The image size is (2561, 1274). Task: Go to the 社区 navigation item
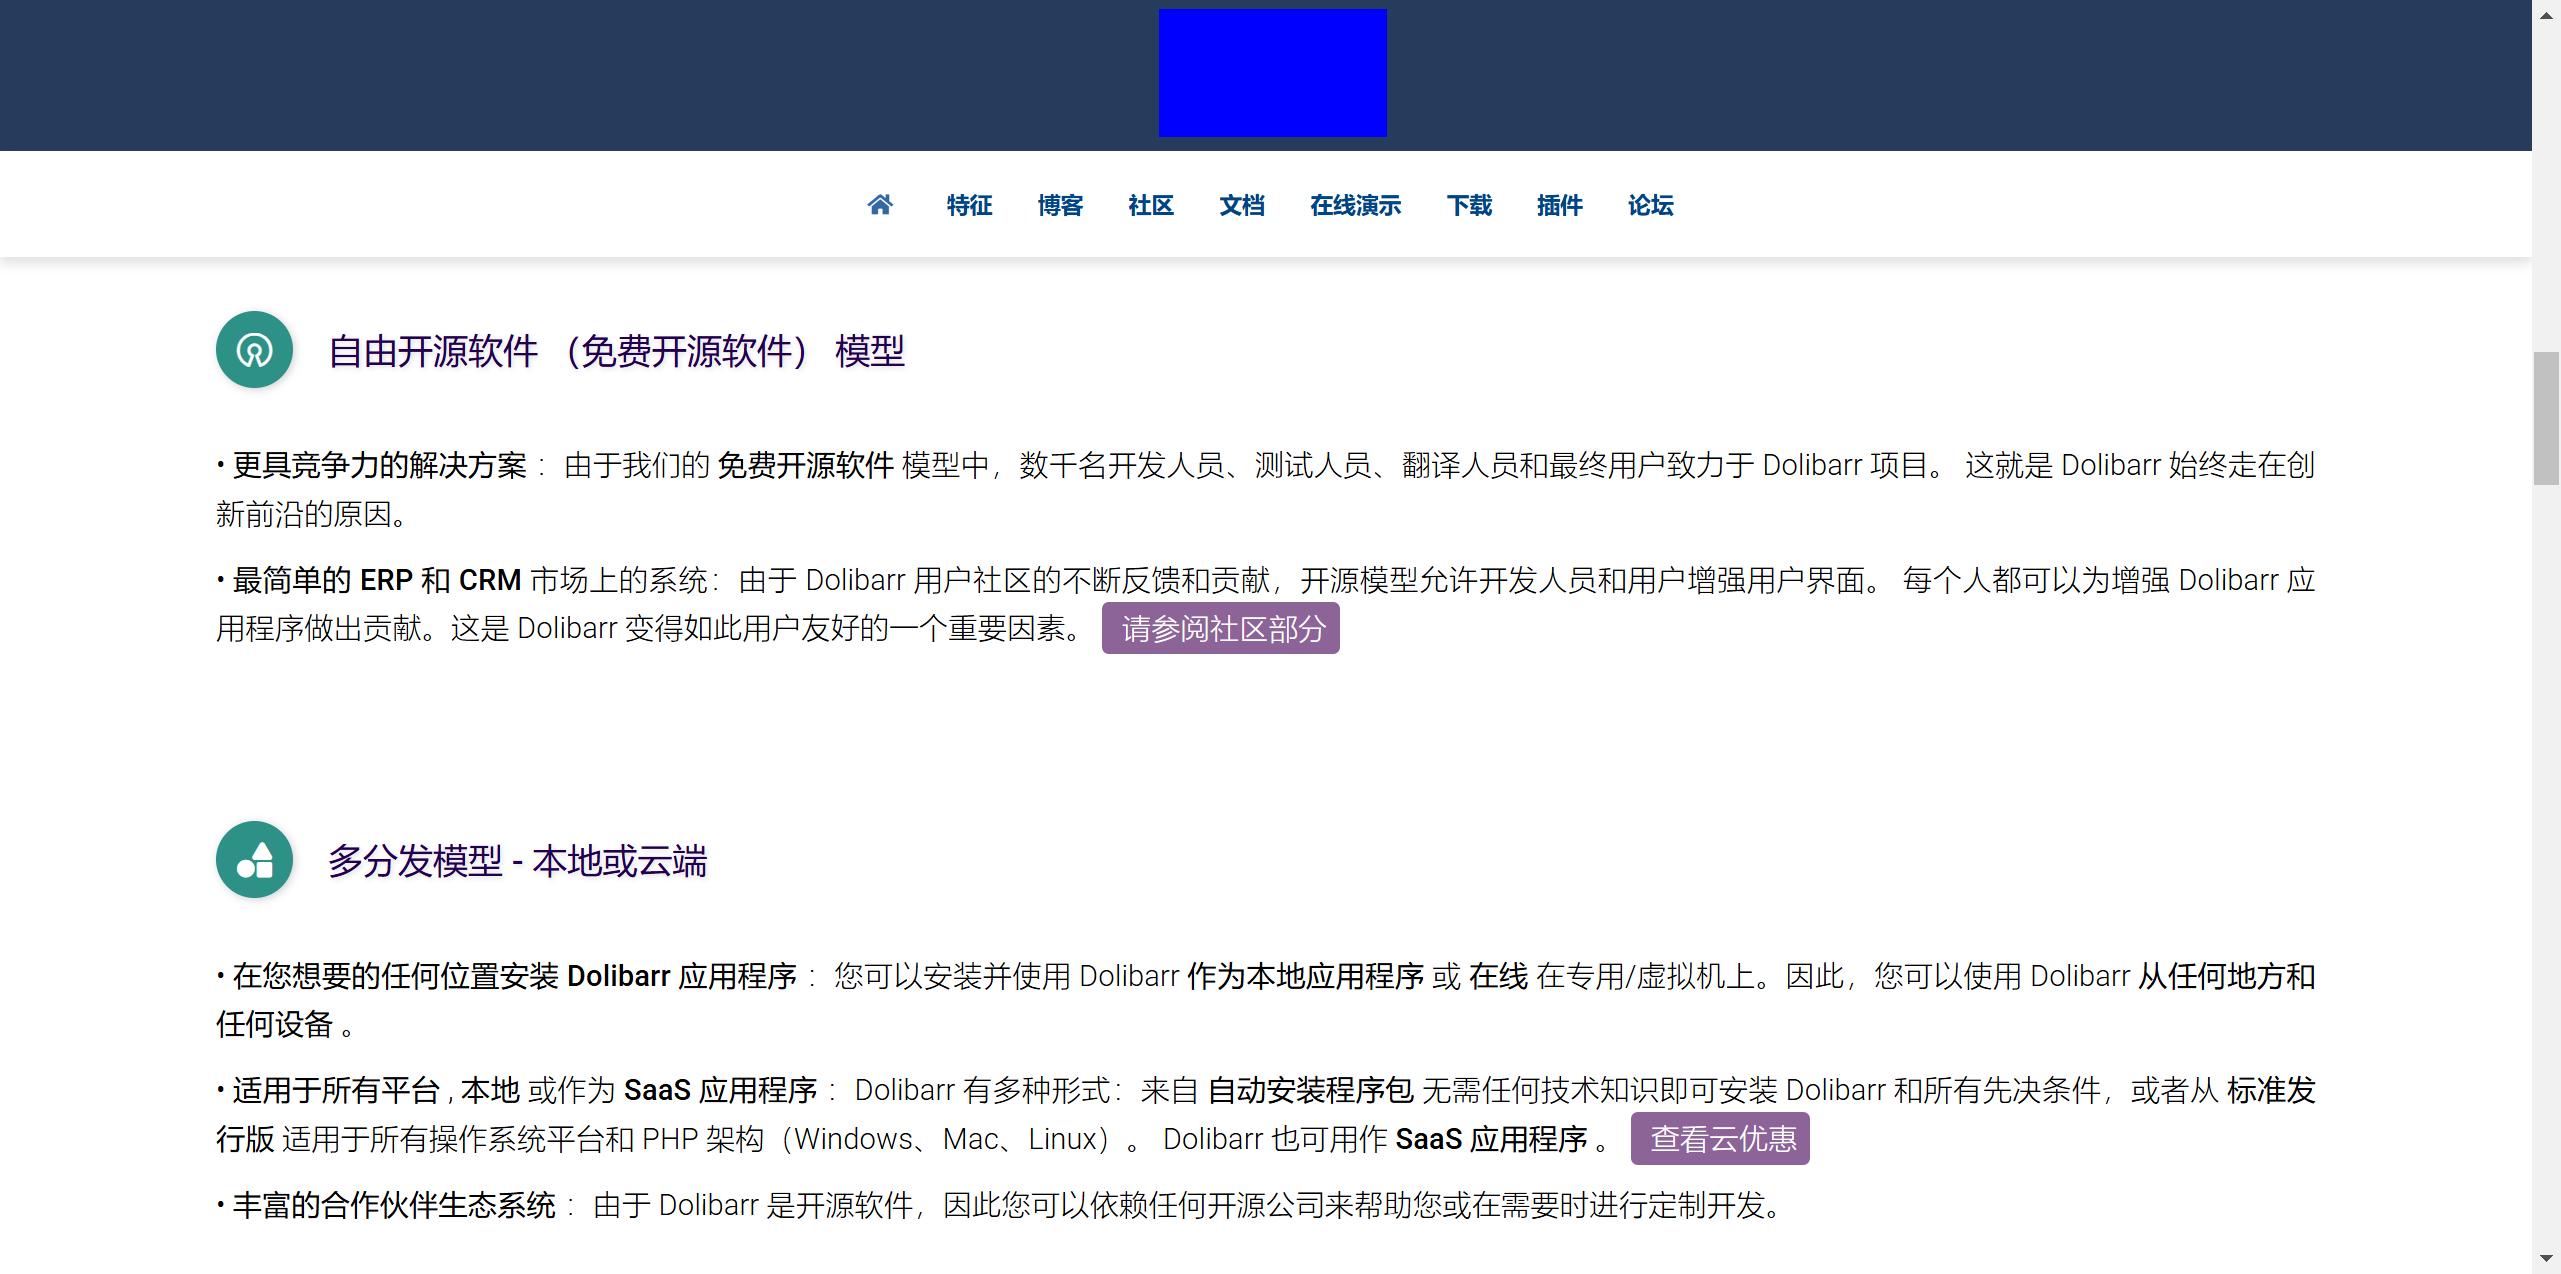1151,206
